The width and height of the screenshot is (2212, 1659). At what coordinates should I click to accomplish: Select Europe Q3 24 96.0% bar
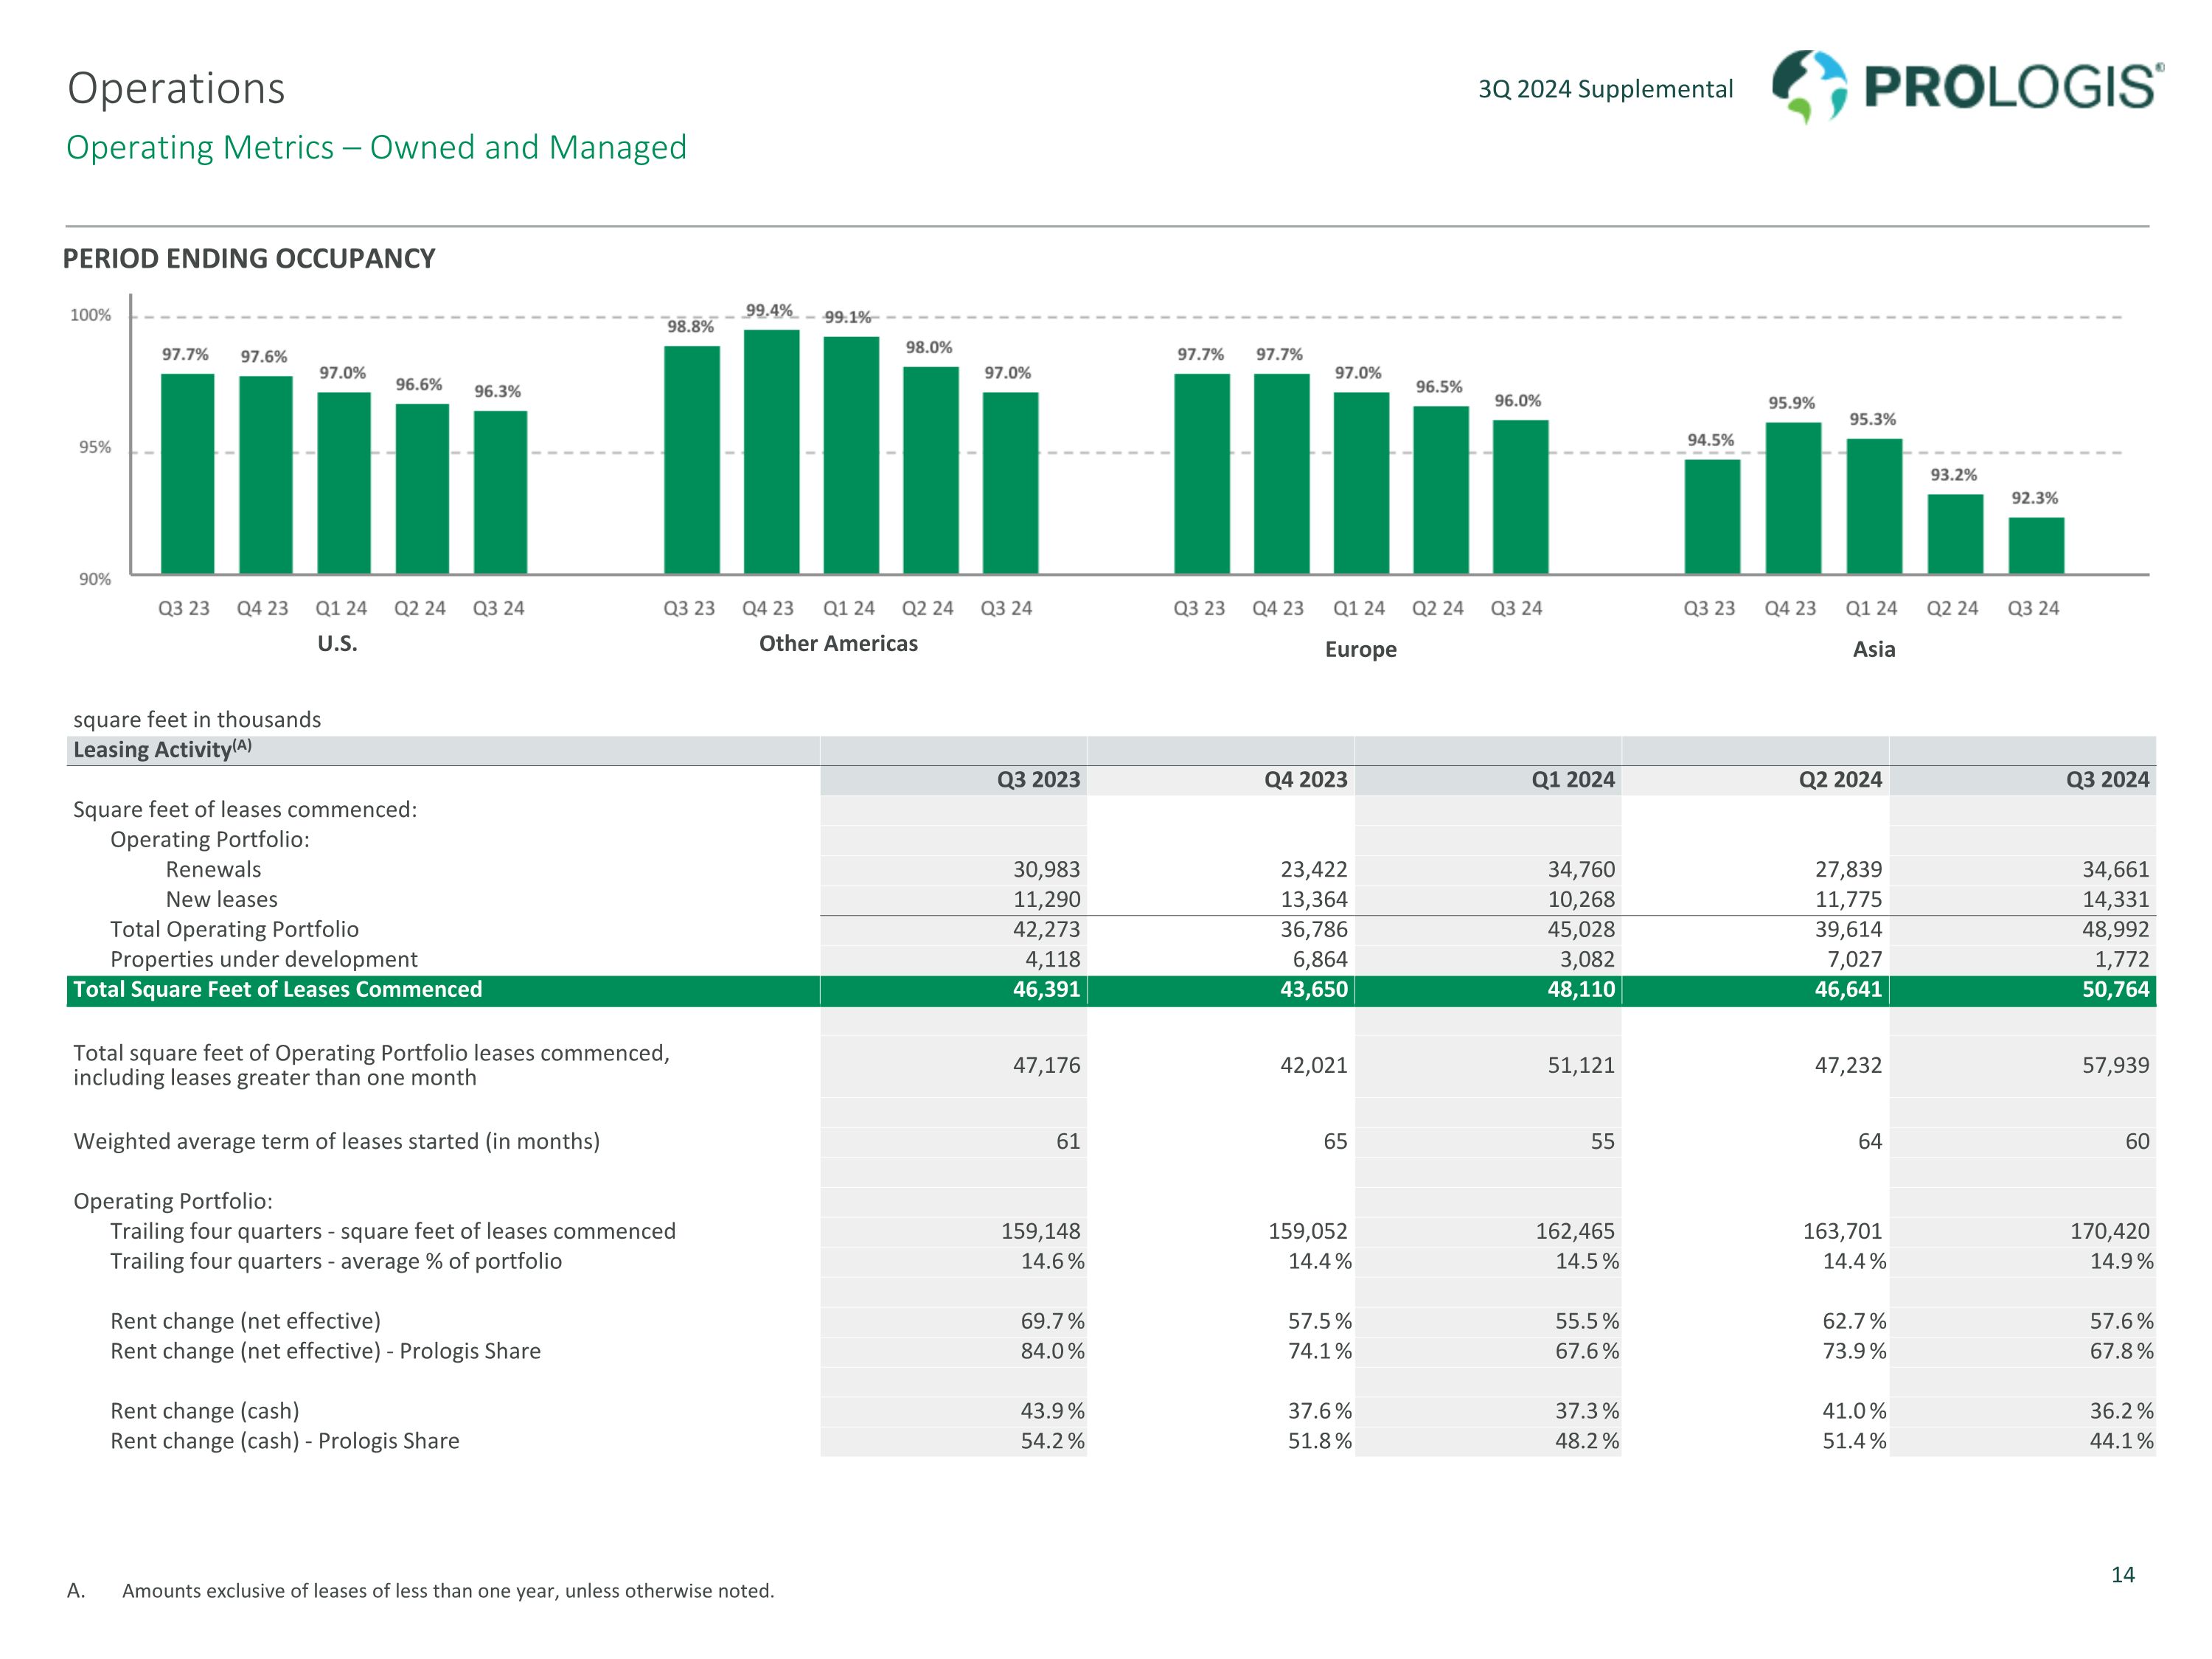[x=1520, y=496]
